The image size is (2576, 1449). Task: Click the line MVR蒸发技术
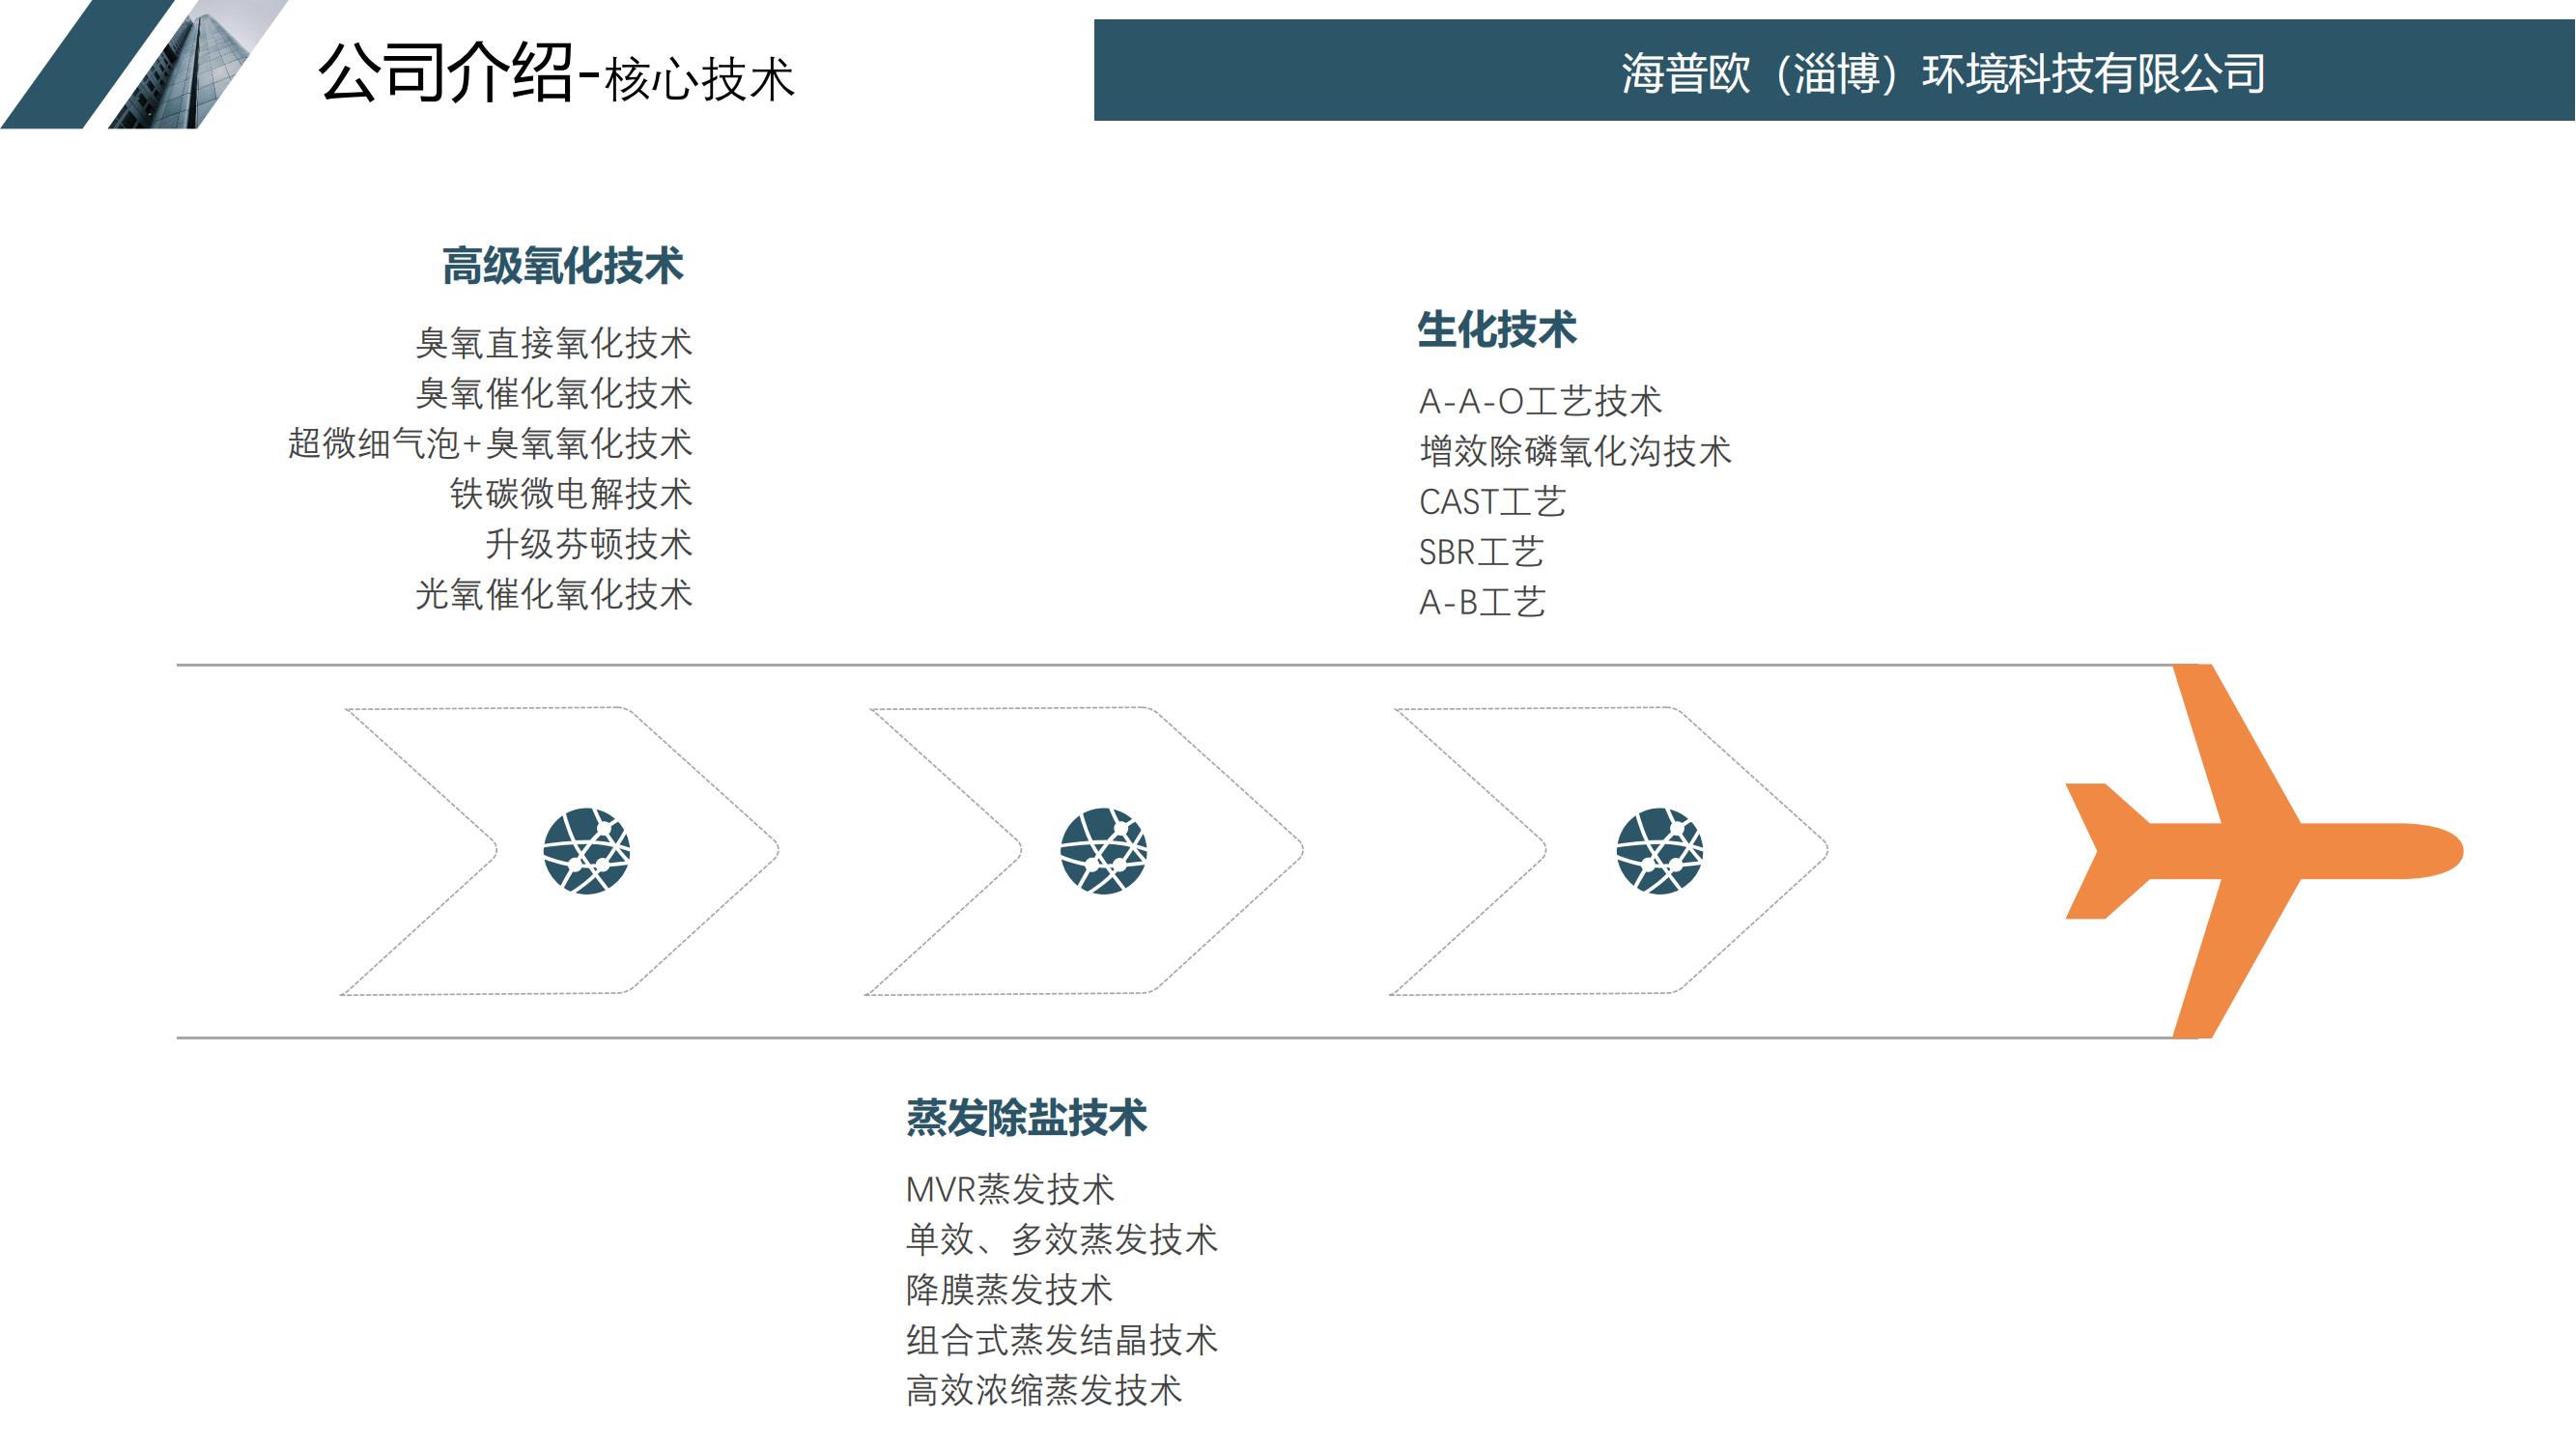coord(1010,1189)
